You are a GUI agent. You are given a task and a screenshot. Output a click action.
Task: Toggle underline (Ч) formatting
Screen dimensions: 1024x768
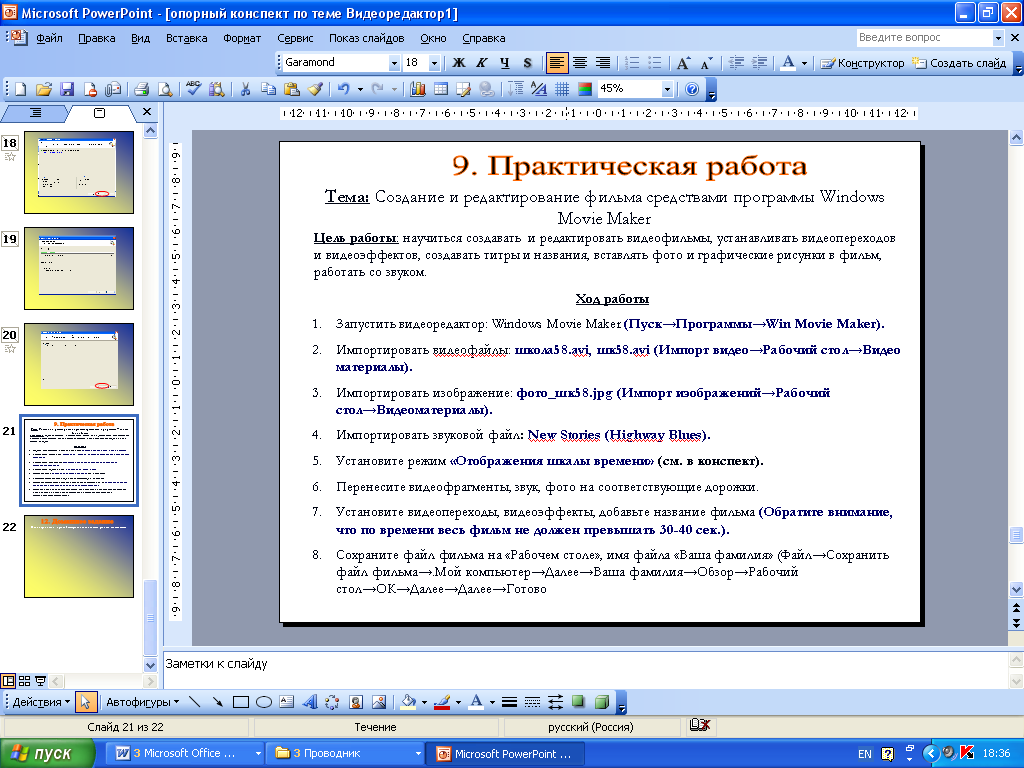(x=505, y=63)
